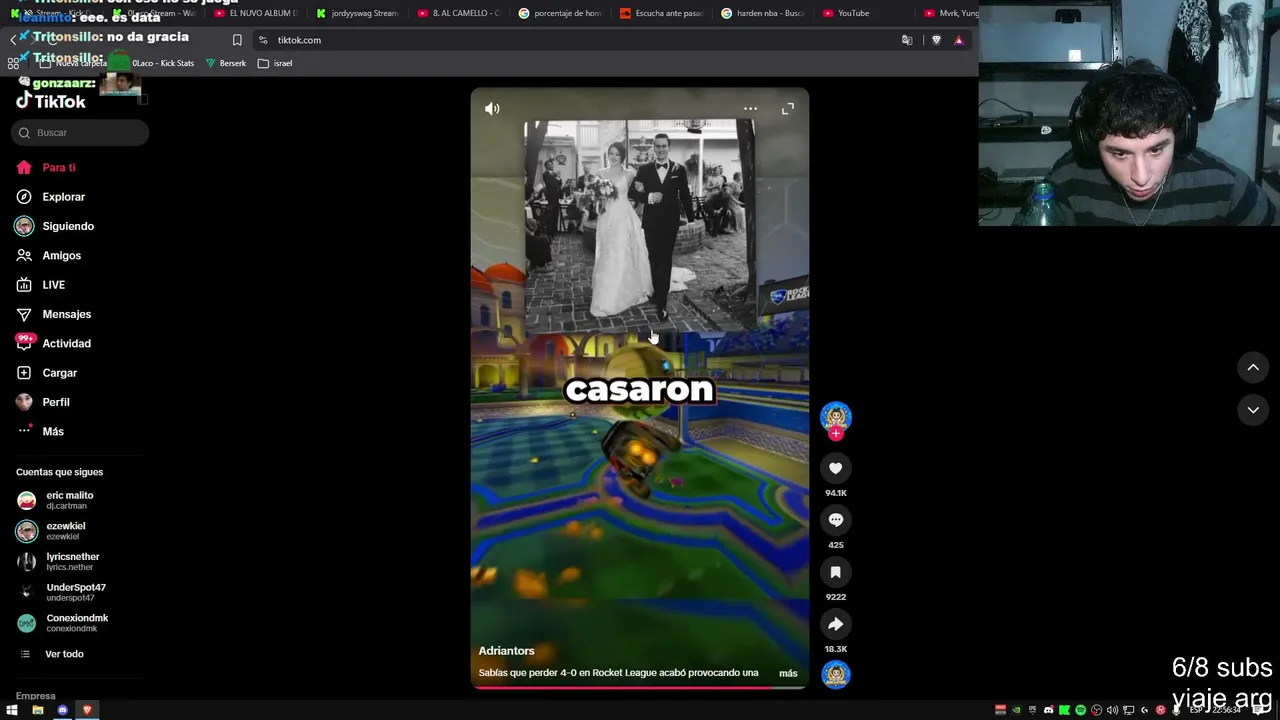This screenshot has width=1280, height=720.
Task: Expand the video caption with más
Action: [x=788, y=673]
